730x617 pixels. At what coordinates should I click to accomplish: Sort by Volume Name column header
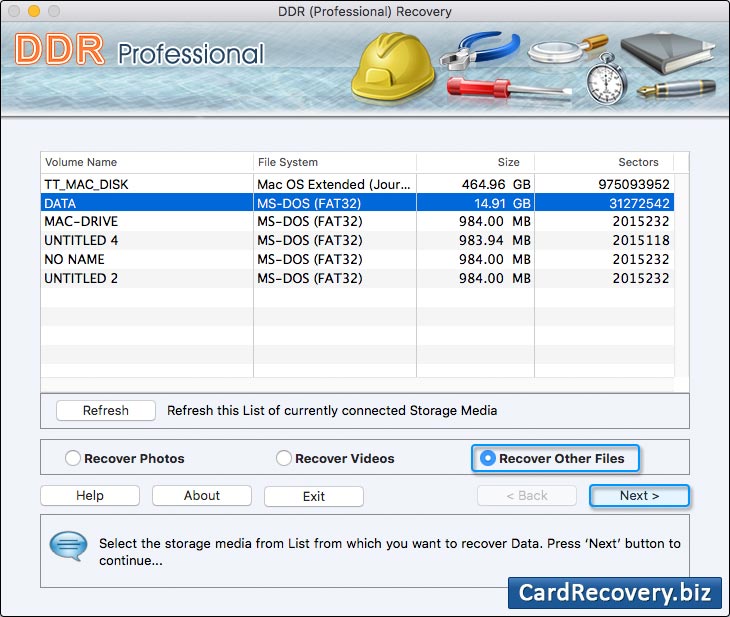coord(147,162)
